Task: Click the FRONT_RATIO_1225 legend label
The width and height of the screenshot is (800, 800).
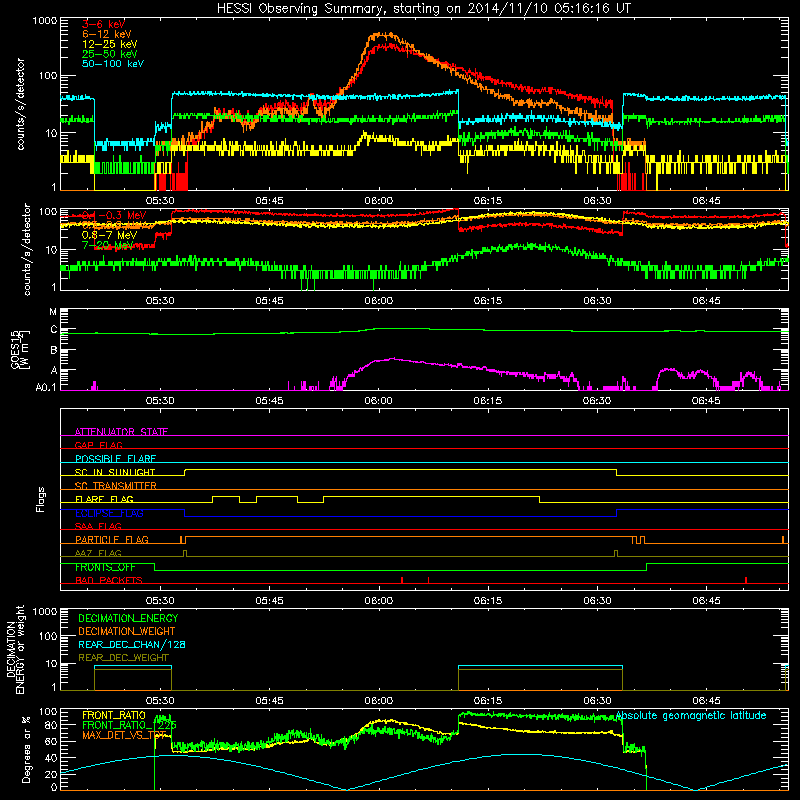Action: 129,725
